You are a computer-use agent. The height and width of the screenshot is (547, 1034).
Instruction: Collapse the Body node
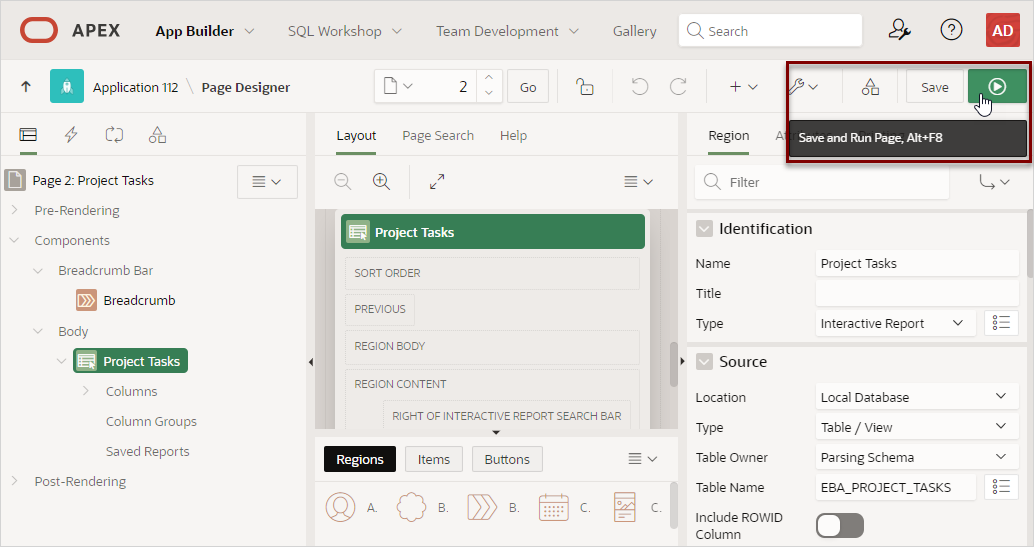[x=38, y=331]
